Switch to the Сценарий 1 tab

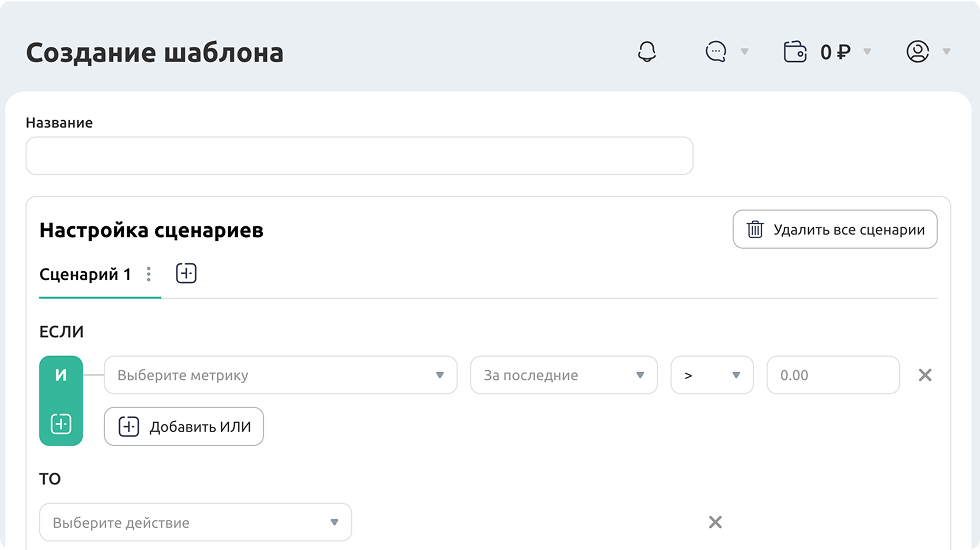tap(85, 274)
